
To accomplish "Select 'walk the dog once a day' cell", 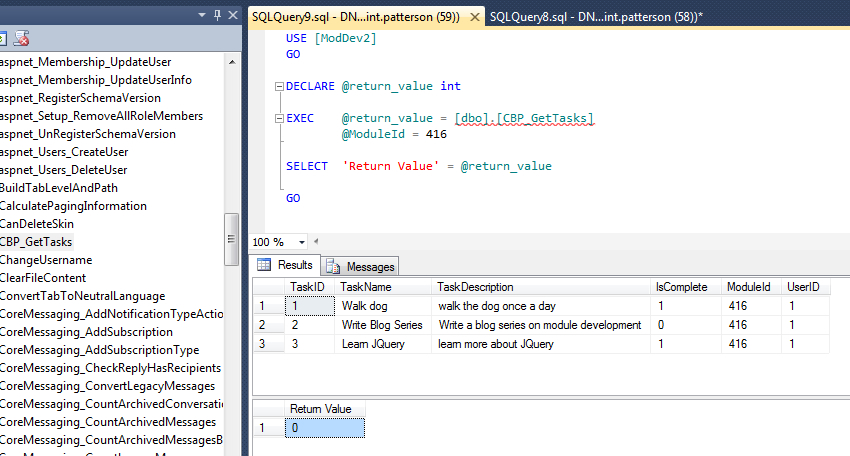I will (x=540, y=306).
